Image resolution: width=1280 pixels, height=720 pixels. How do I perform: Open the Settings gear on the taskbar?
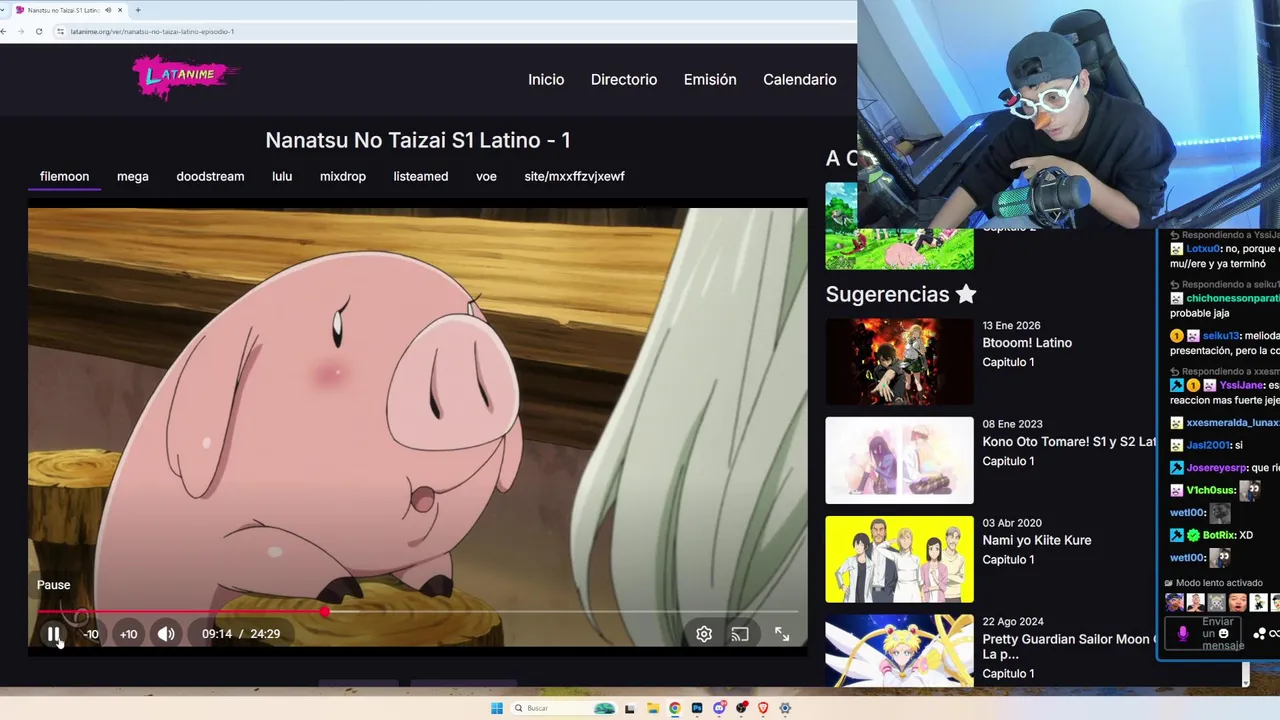pyautogui.click(x=785, y=708)
